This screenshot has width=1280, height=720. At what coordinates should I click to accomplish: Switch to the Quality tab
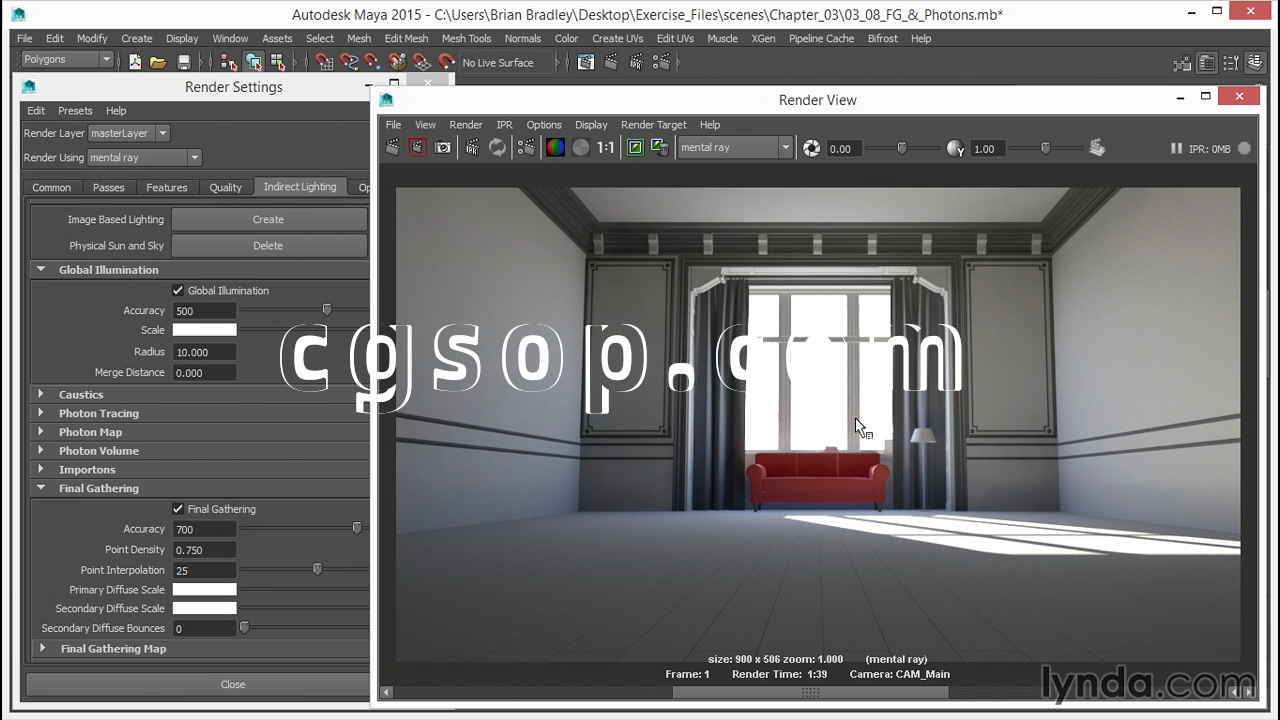coord(225,187)
